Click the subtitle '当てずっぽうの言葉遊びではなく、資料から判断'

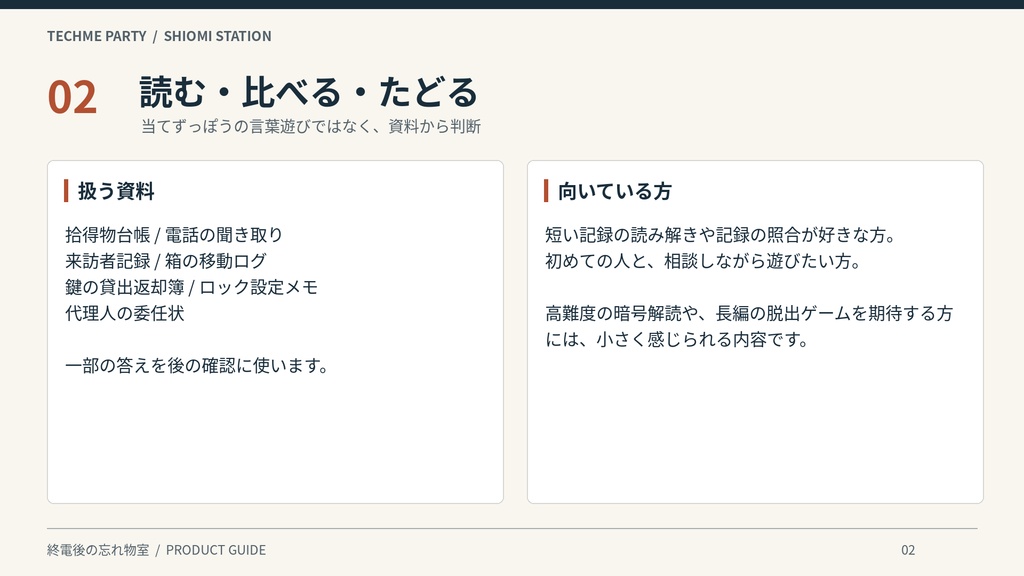point(311,126)
